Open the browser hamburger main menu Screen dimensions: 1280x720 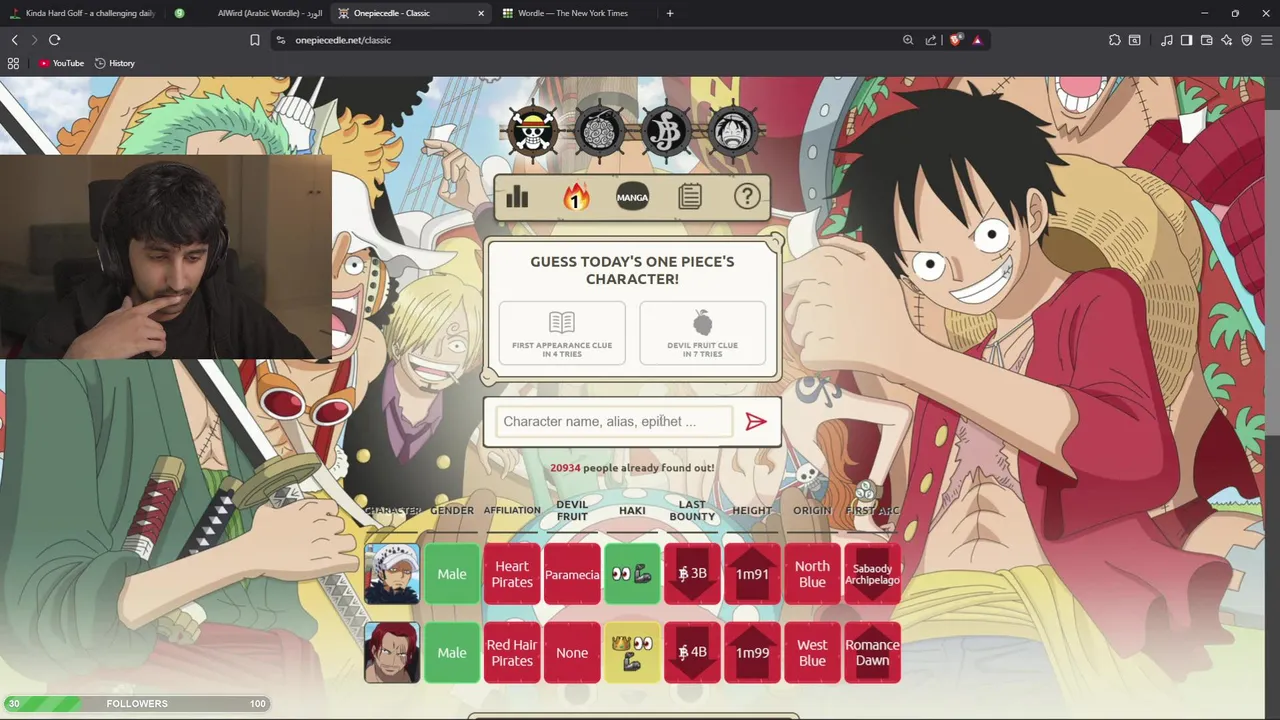point(1266,40)
